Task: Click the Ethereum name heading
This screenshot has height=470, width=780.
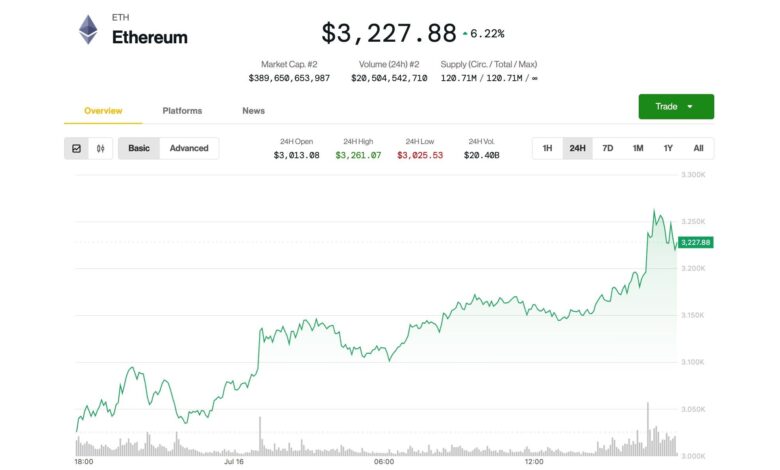Action: tap(149, 37)
